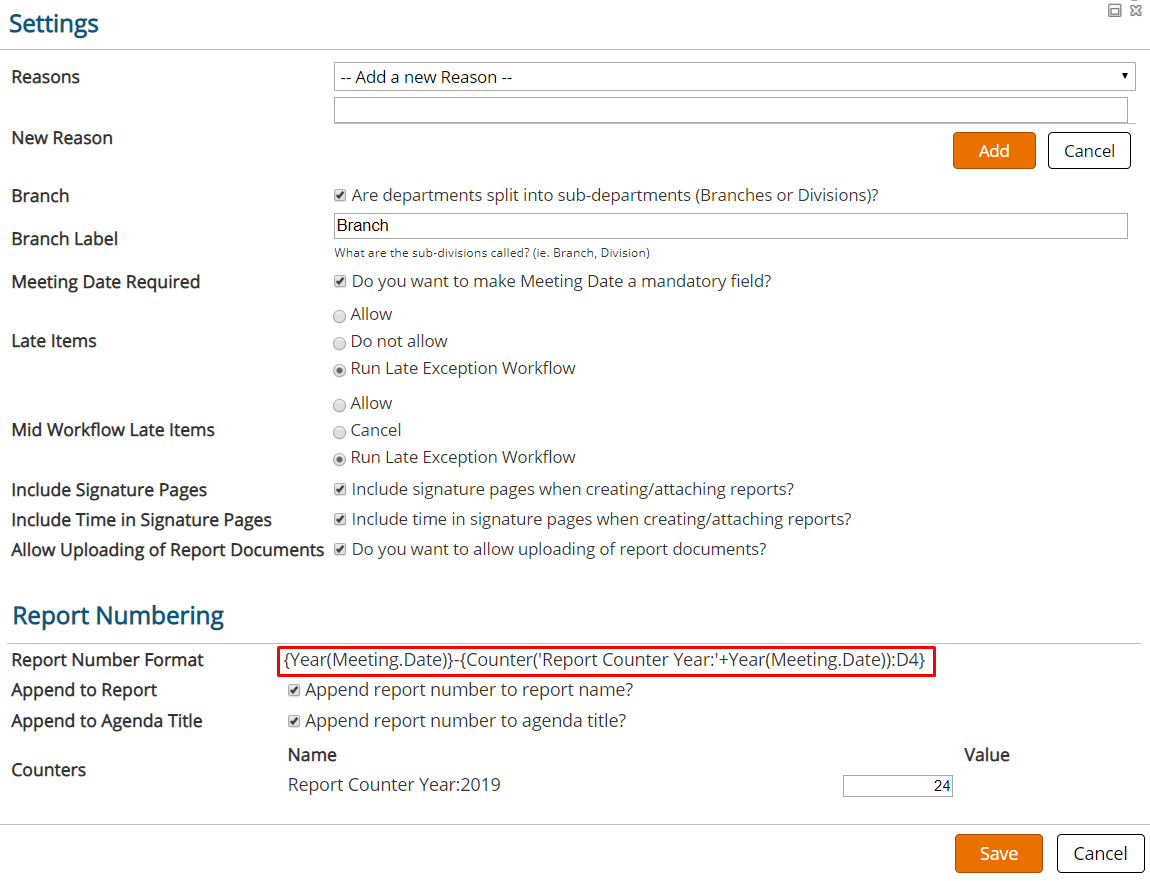
Task: Edit the Branch Label text field
Action: (730, 225)
